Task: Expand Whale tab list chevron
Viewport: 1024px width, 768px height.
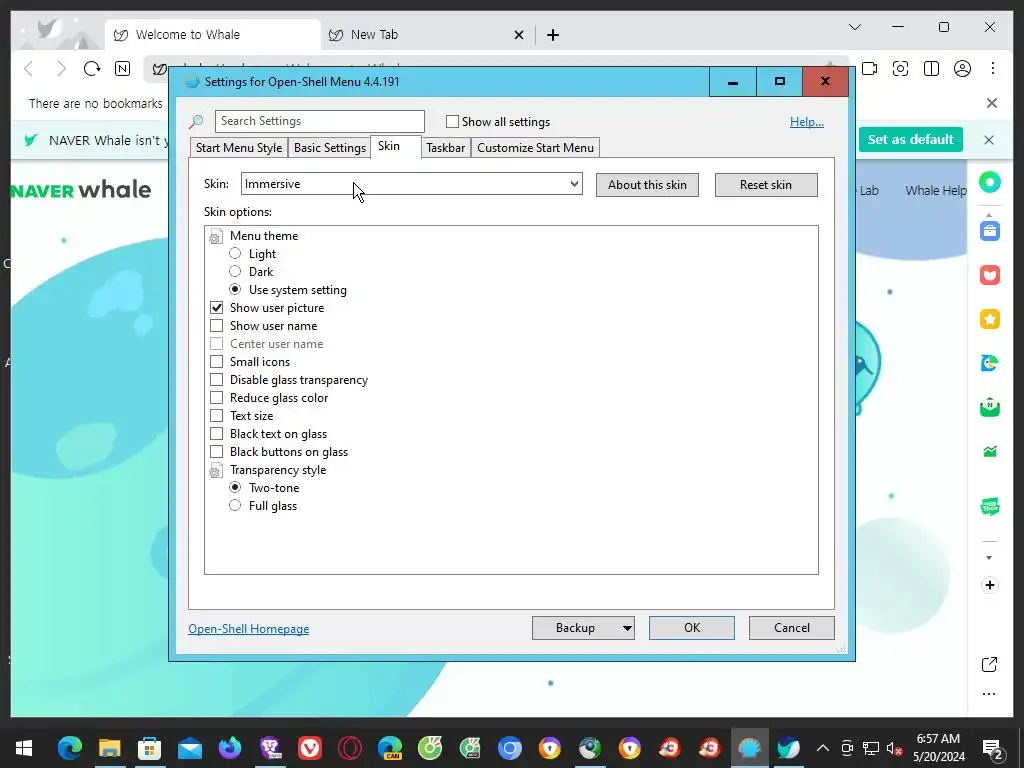Action: pyautogui.click(x=854, y=27)
